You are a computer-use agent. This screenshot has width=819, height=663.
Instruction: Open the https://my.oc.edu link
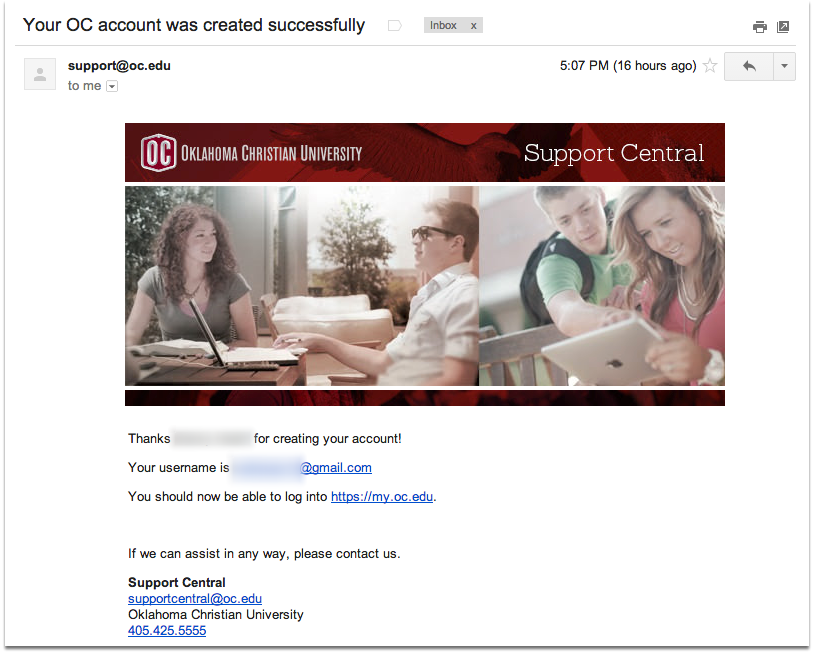point(382,496)
